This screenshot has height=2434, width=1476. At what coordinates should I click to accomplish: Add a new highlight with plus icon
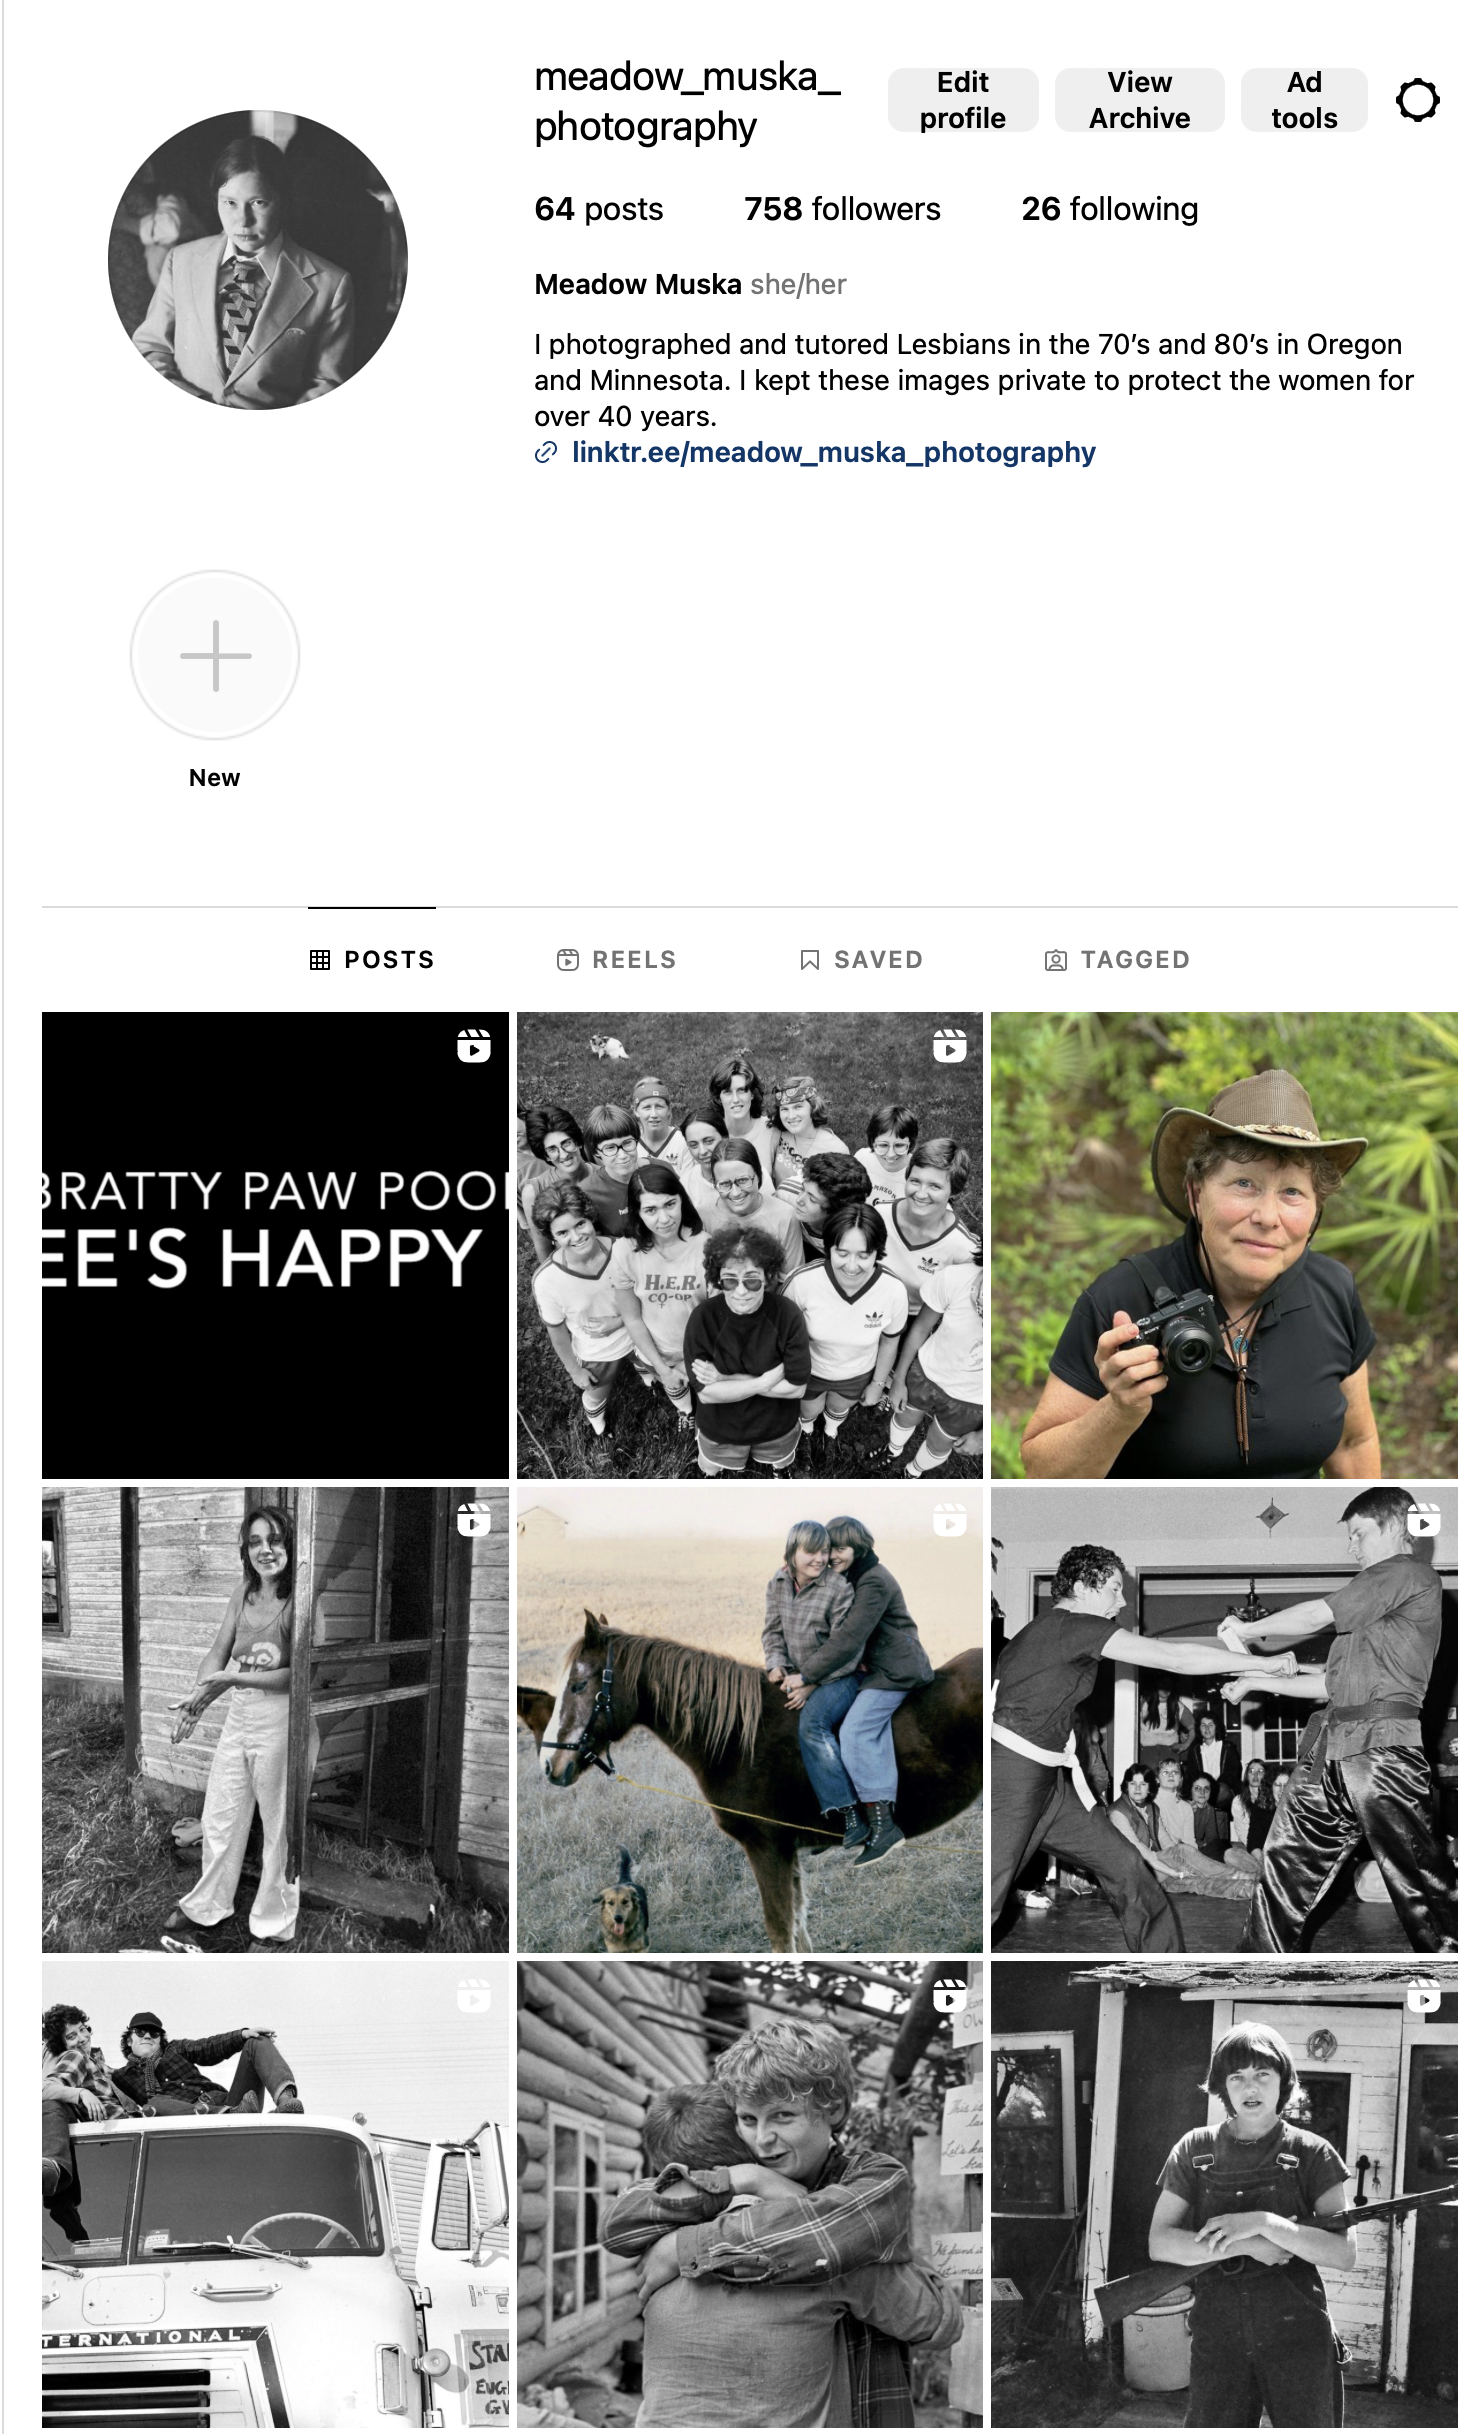point(215,655)
